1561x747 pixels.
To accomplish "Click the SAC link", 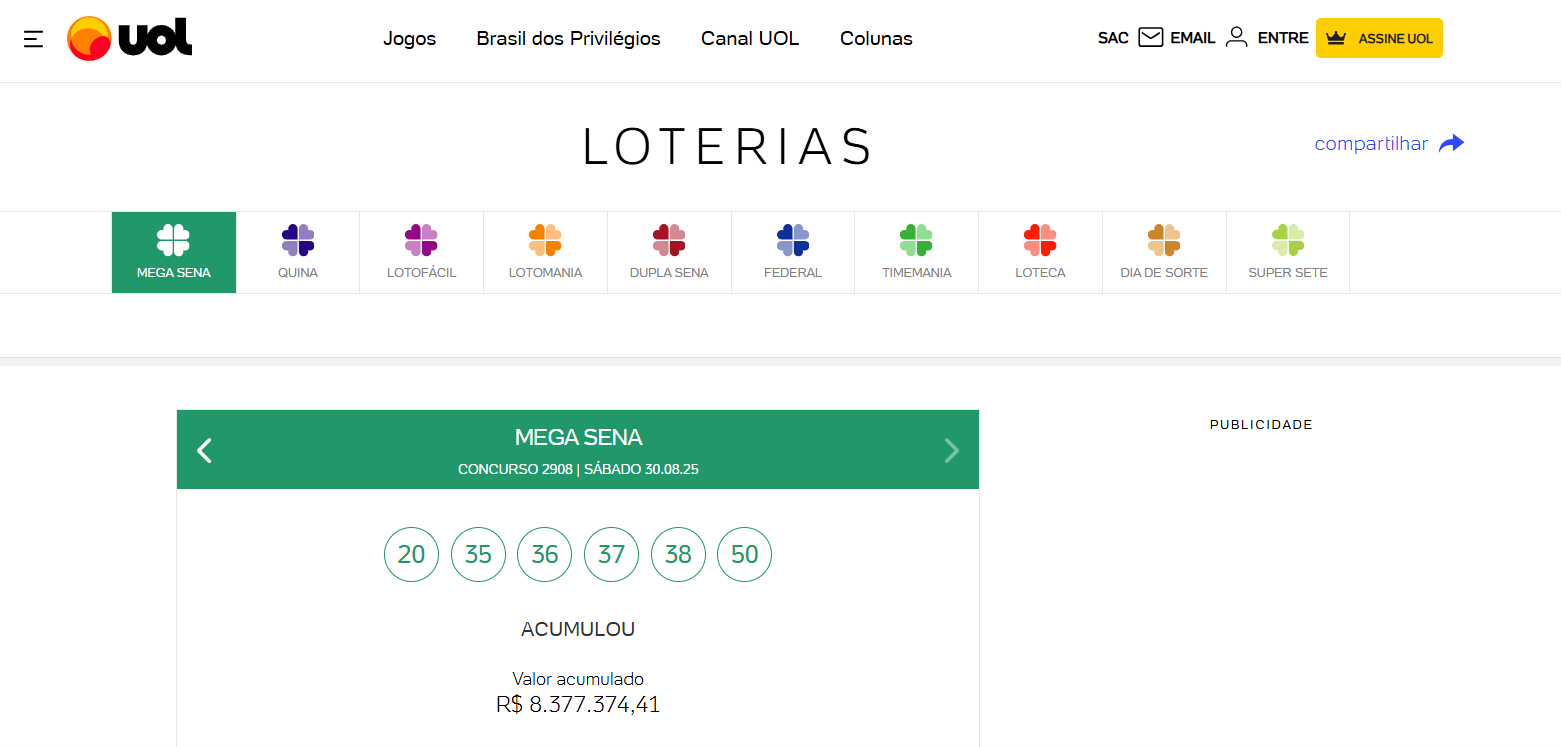I will coord(1113,38).
